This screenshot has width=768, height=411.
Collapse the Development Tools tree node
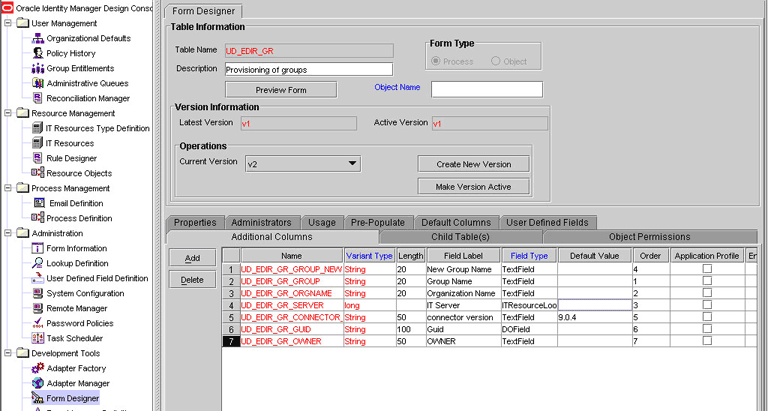tap(8, 353)
